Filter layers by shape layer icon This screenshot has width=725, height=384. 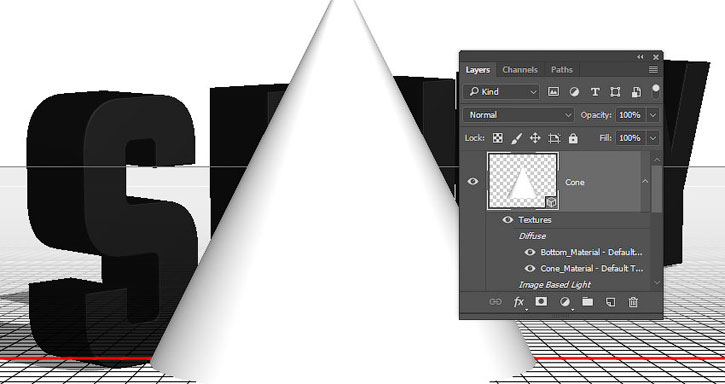pyautogui.click(x=615, y=92)
